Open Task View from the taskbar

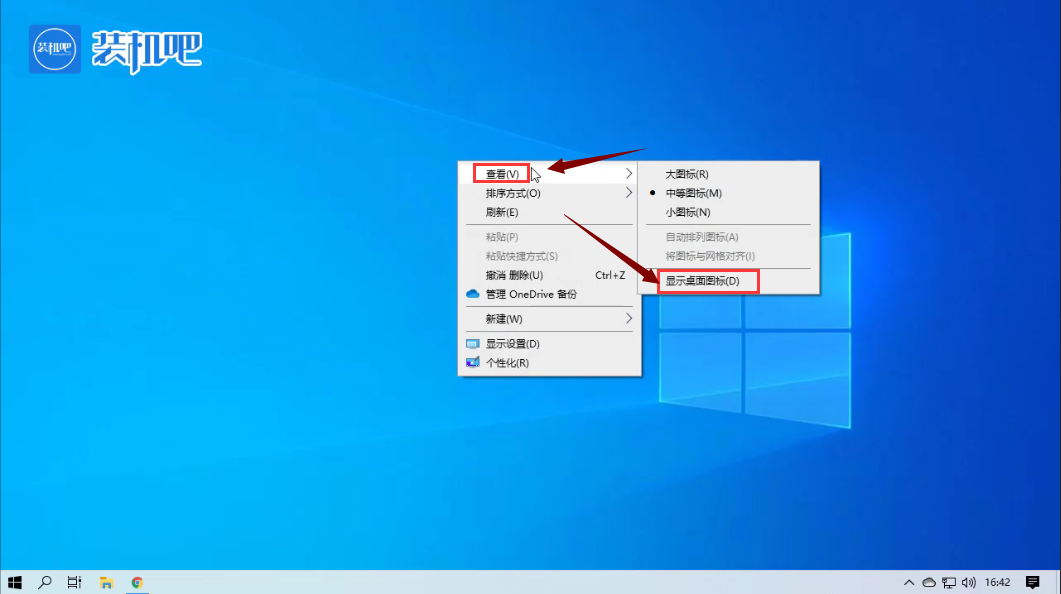pyautogui.click(x=73, y=582)
